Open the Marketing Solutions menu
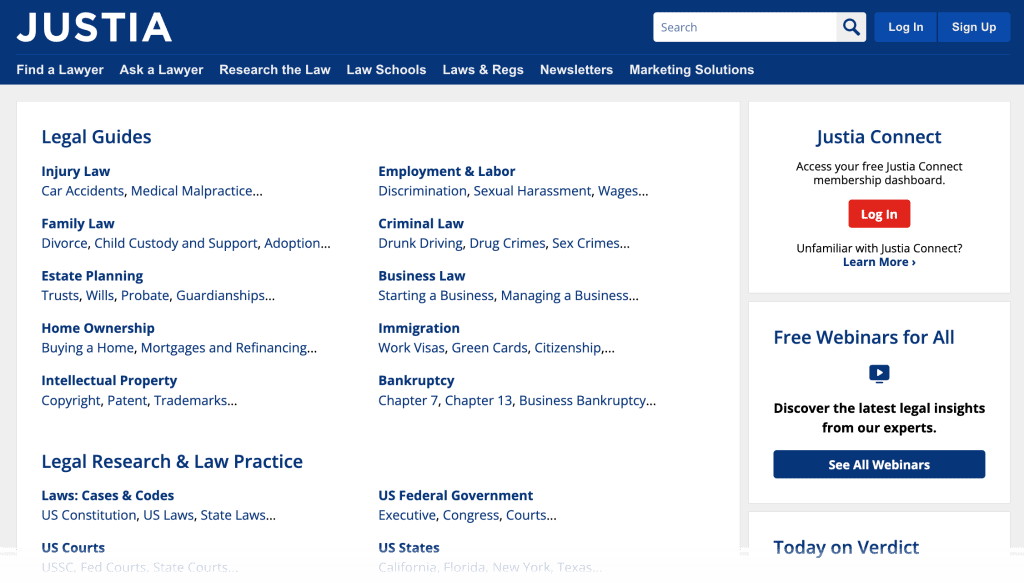The width and height of the screenshot is (1024, 583). (x=692, y=70)
